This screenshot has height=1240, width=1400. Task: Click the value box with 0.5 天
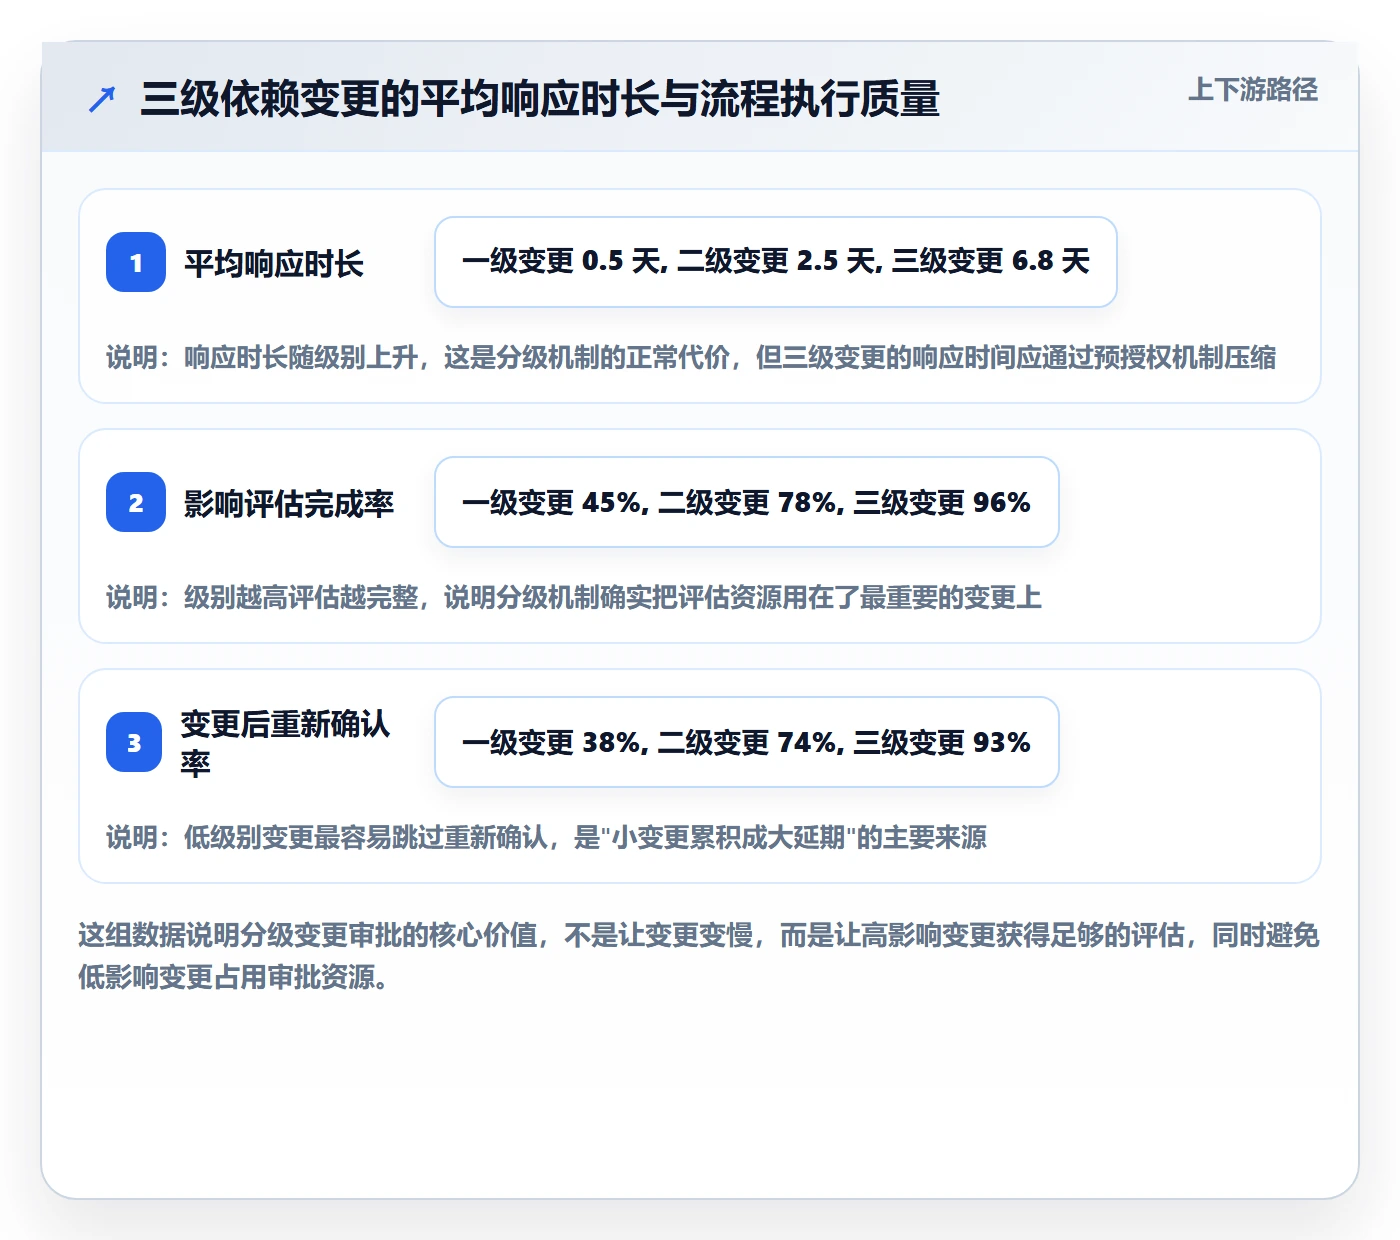tap(776, 262)
